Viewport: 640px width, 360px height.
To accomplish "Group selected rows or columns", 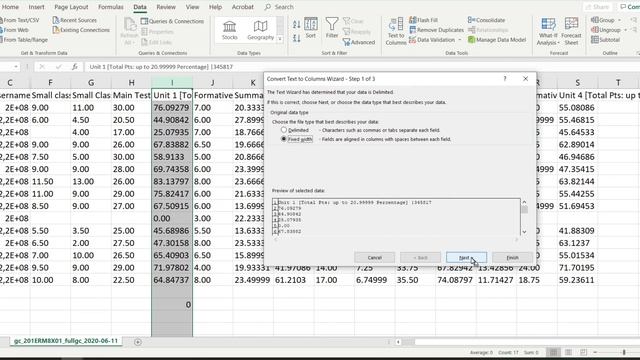I will coord(603,20).
